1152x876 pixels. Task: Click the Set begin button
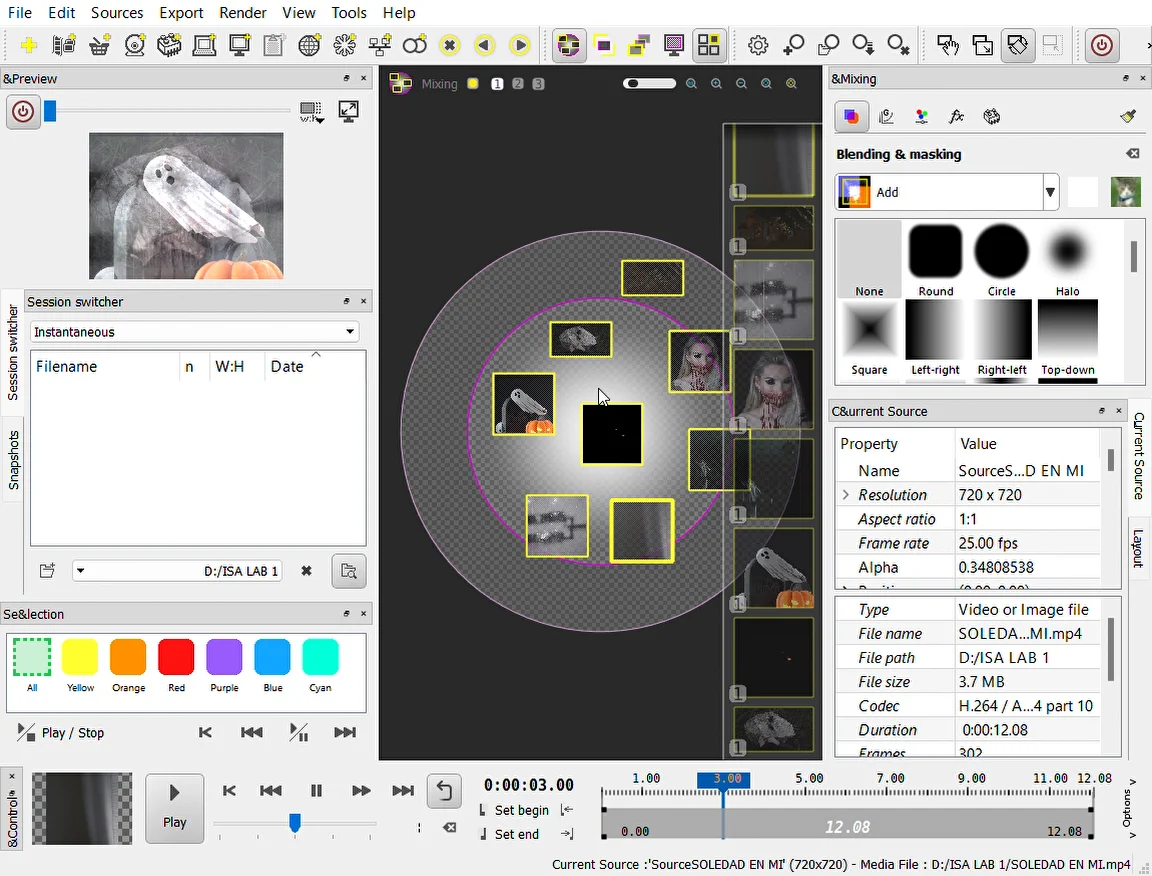pyautogui.click(x=521, y=810)
